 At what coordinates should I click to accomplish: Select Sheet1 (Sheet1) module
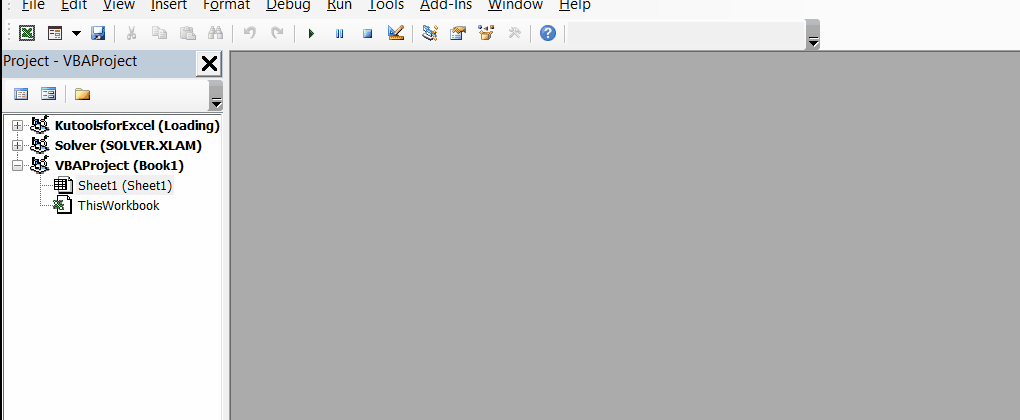[125, 186]
